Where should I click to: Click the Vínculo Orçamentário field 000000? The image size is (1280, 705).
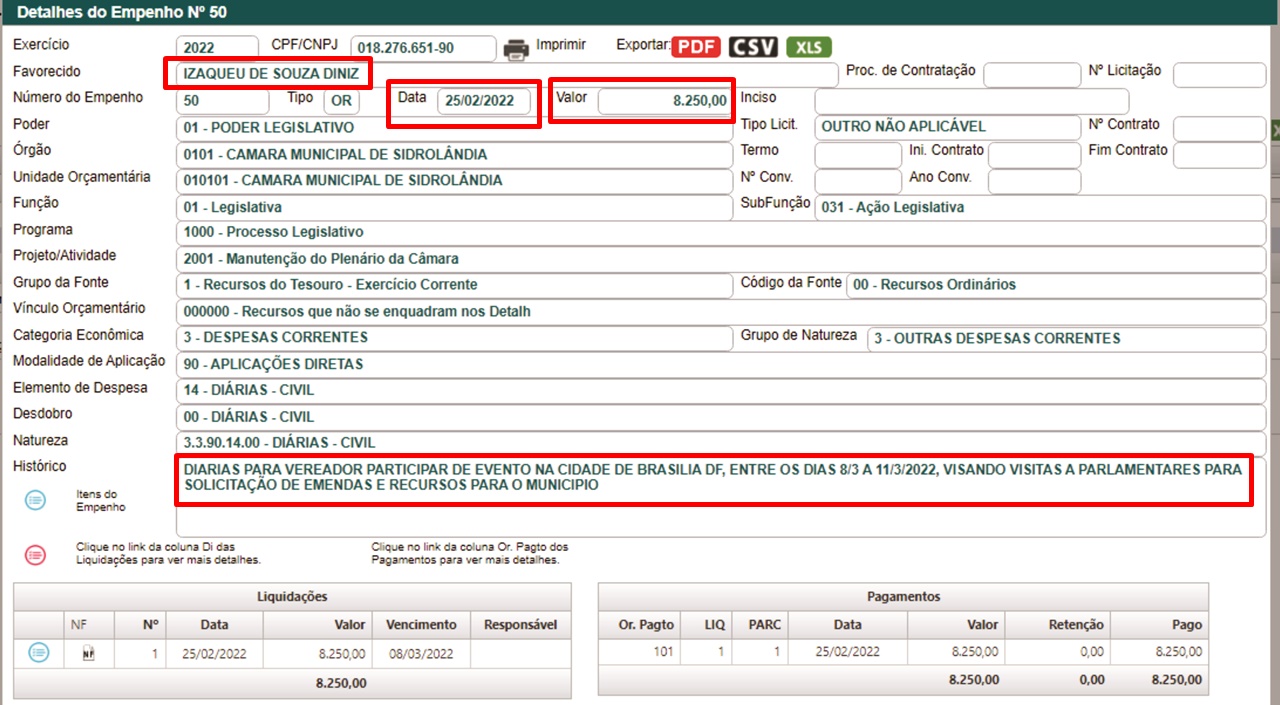720,312
